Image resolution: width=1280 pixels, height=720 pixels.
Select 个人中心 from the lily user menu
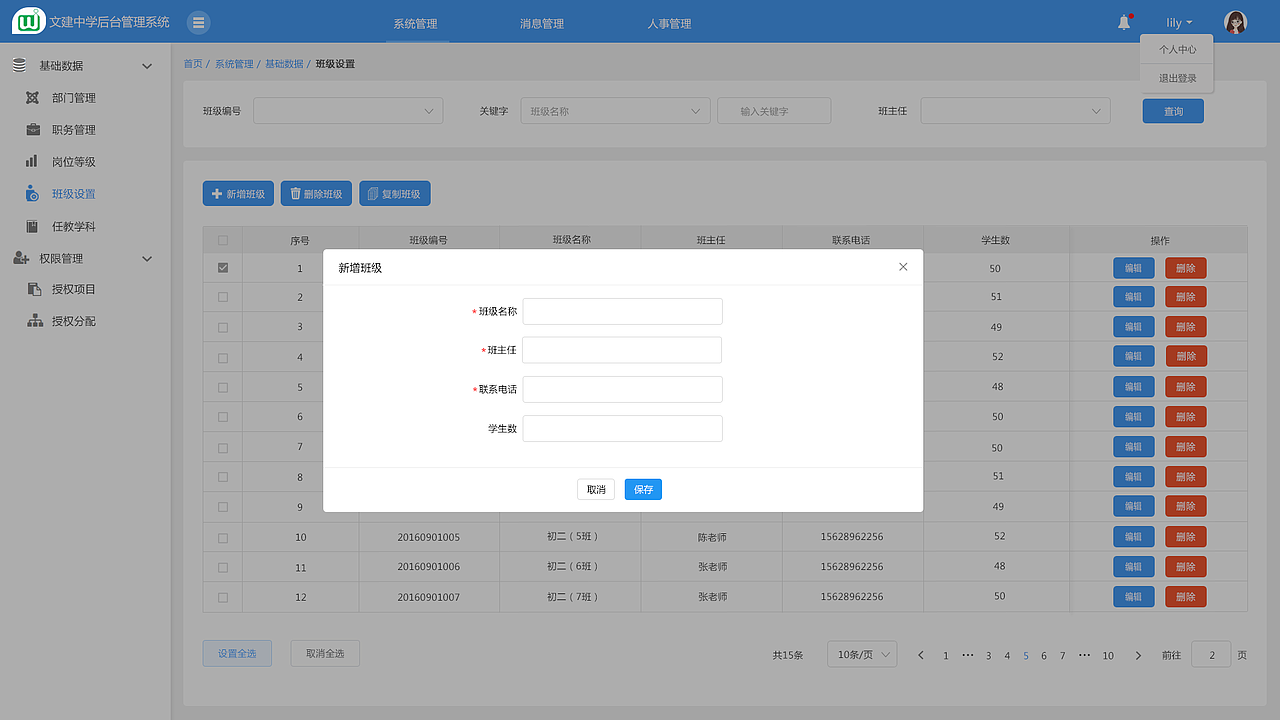(1176, 48)
